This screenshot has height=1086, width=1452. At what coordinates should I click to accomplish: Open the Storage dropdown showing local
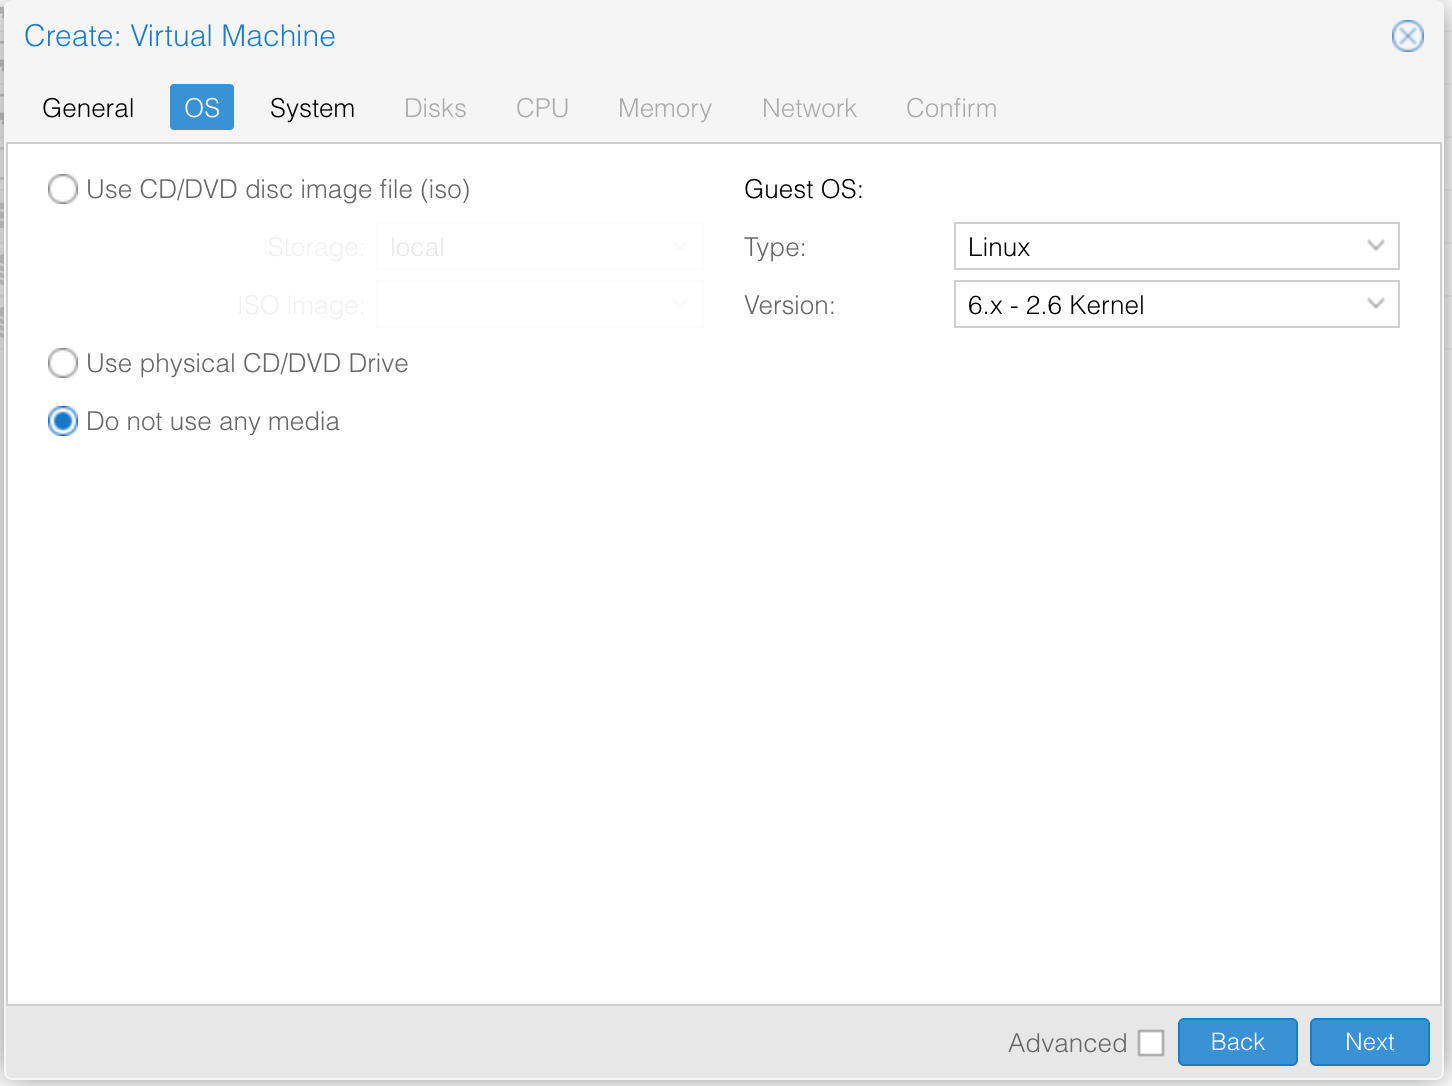point(539,247)
